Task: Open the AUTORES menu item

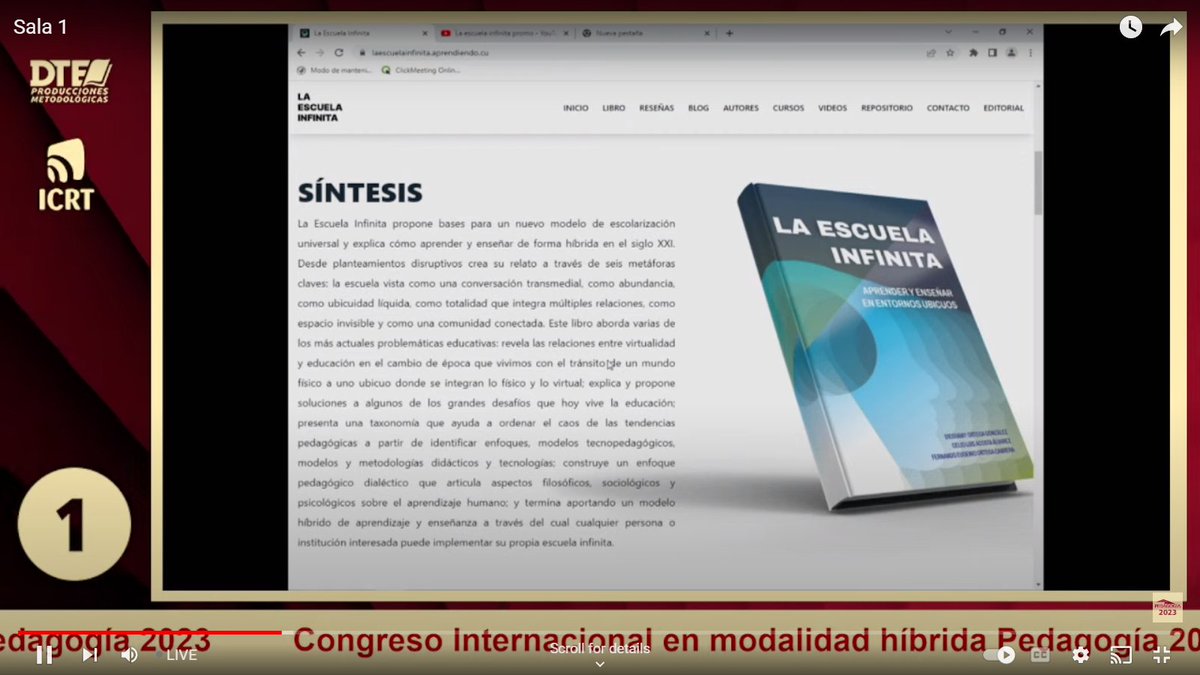Action: tap(741, 108)
